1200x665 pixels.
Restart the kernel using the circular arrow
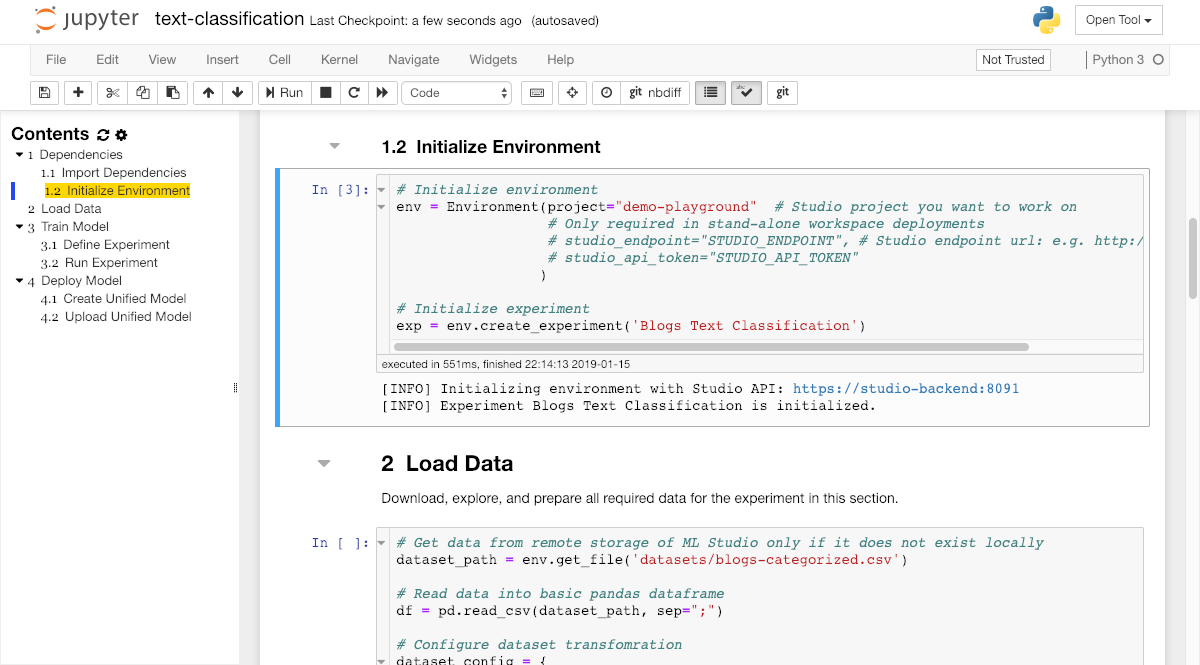353,93
